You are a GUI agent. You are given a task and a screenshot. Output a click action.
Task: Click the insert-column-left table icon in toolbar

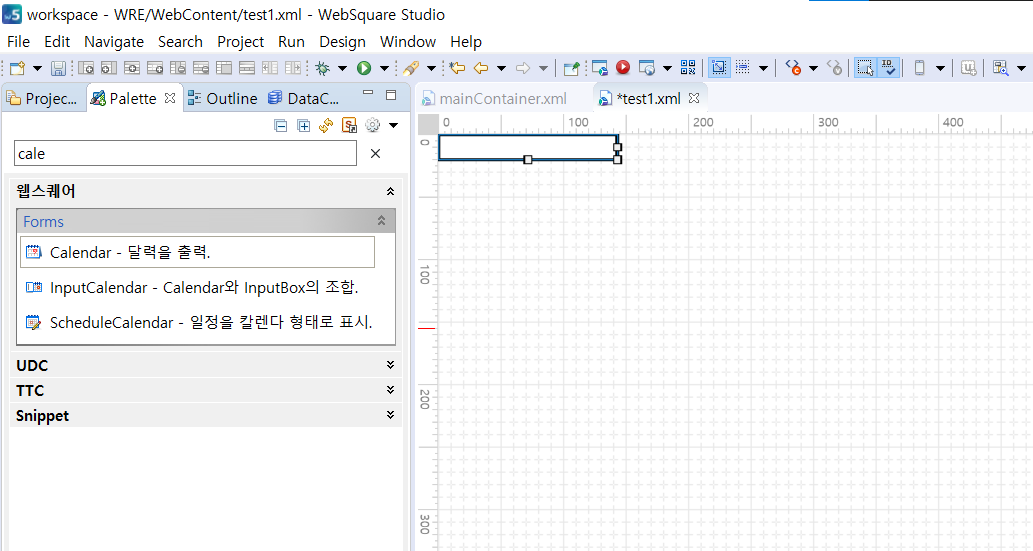pyautogui.click(x=86, y=68)
